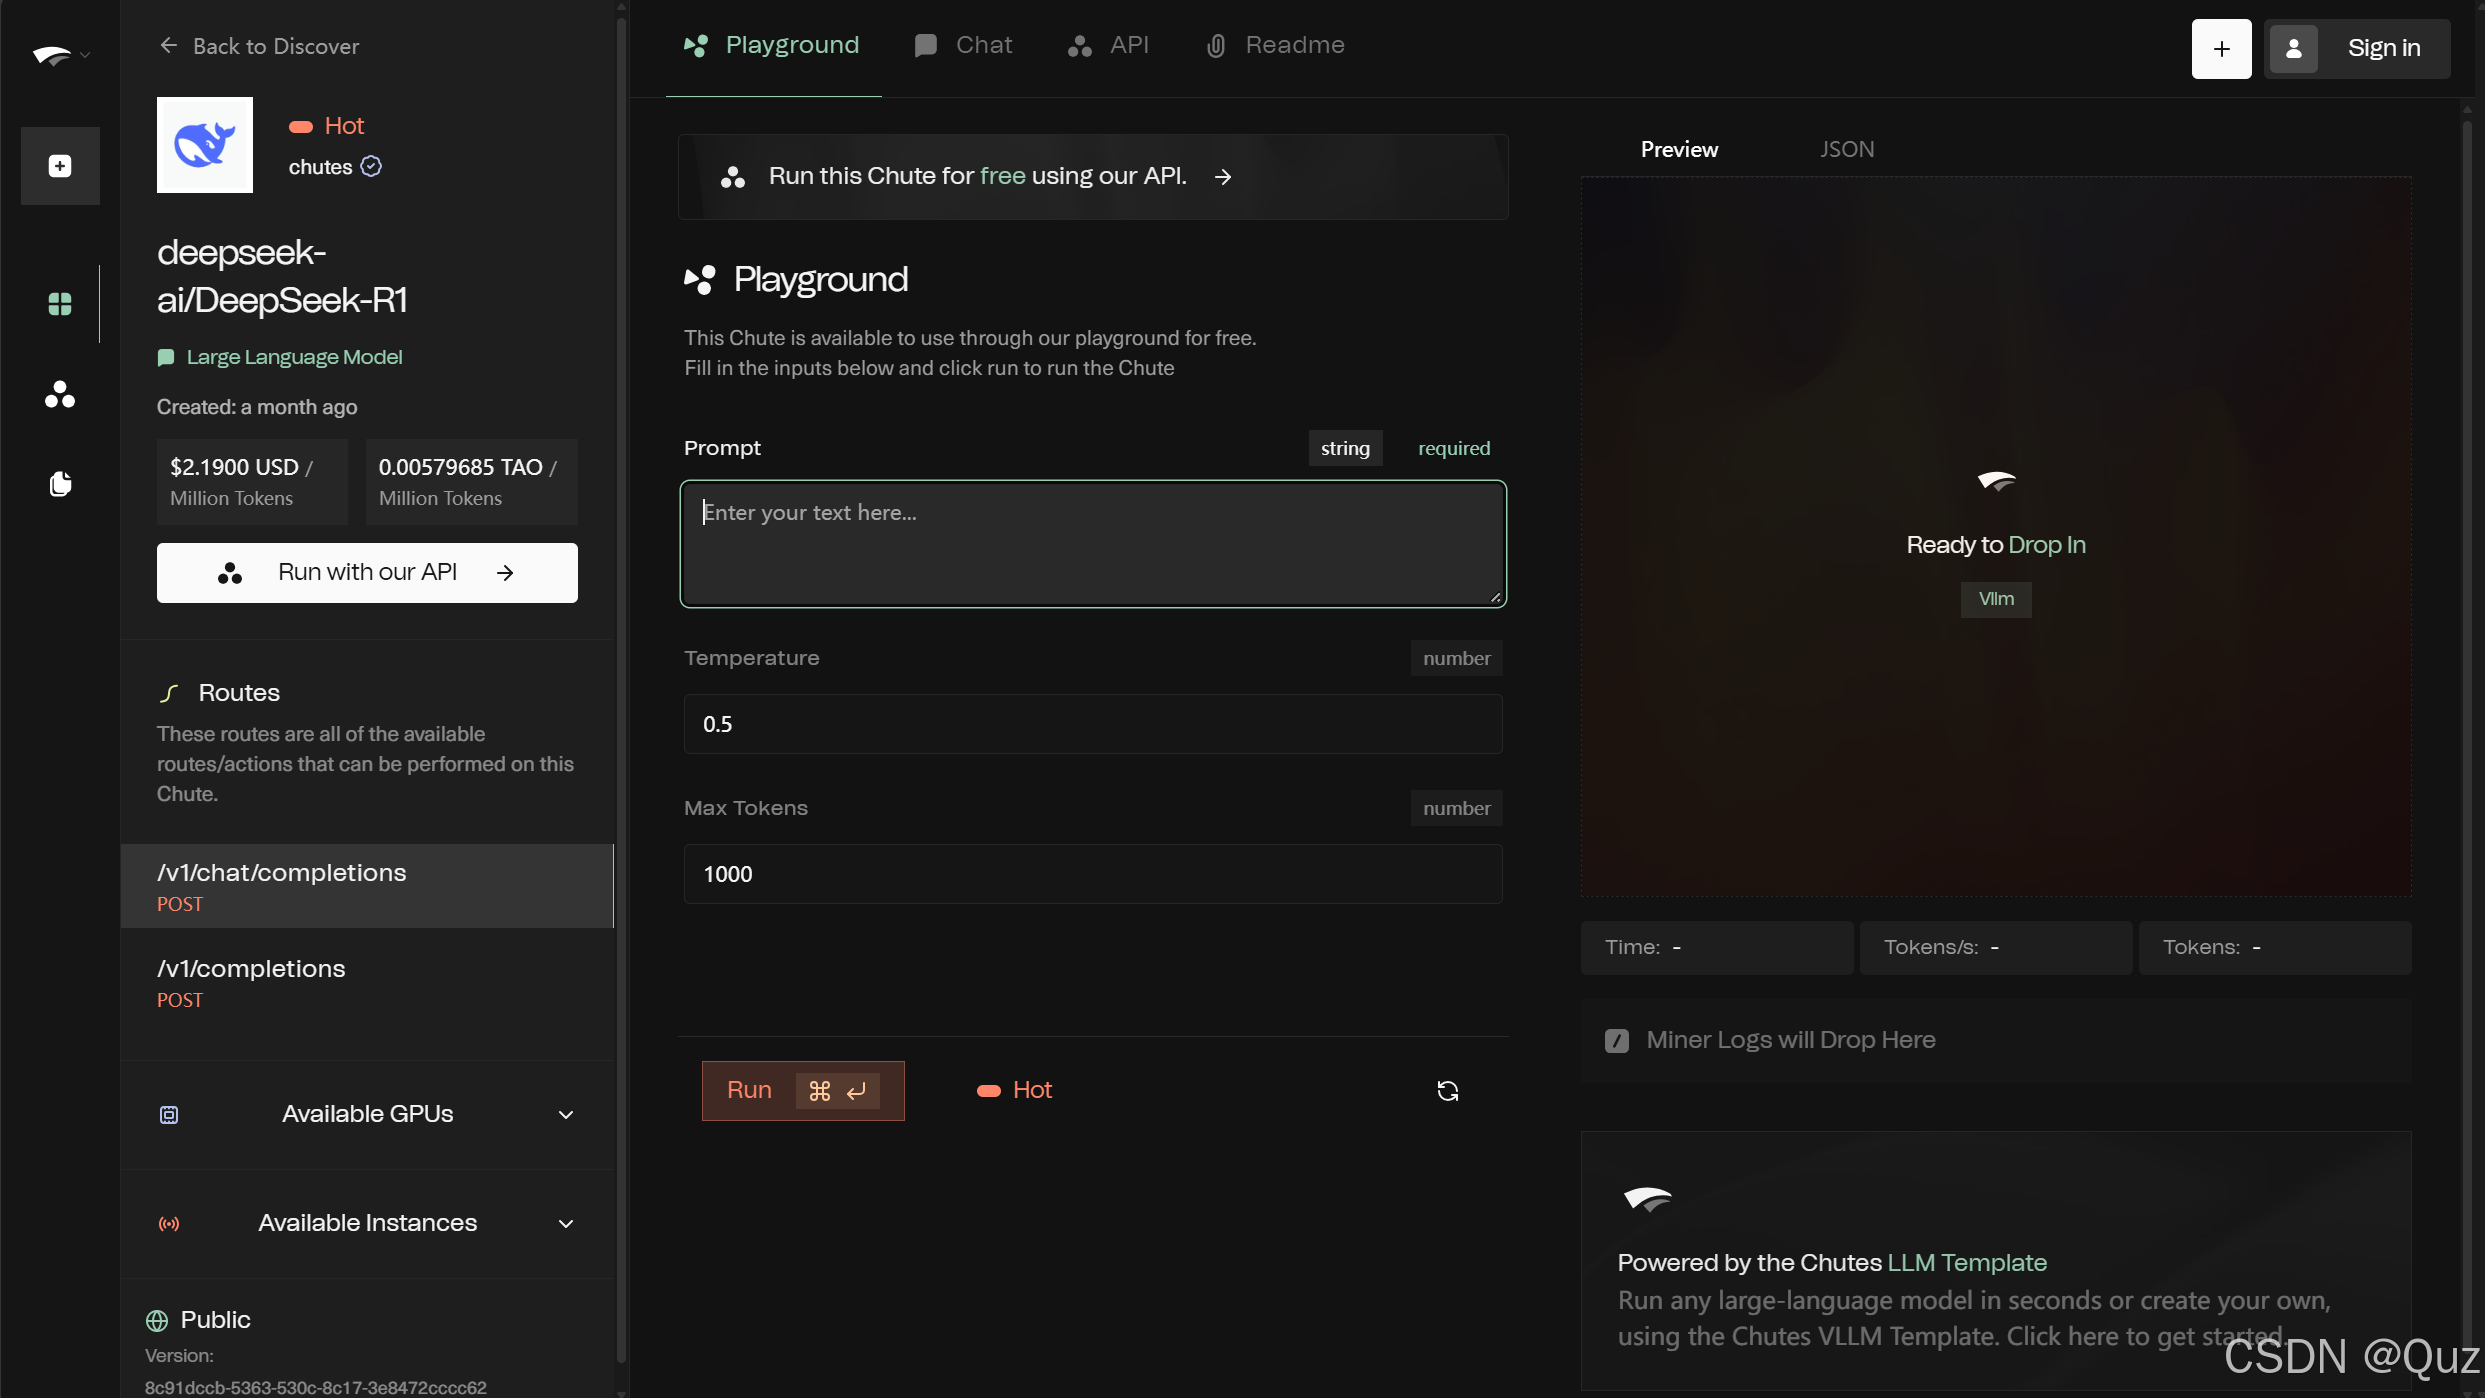Click the user avatar icon beside Sign in
2485x1398 pixels.
click(2294, 49)
